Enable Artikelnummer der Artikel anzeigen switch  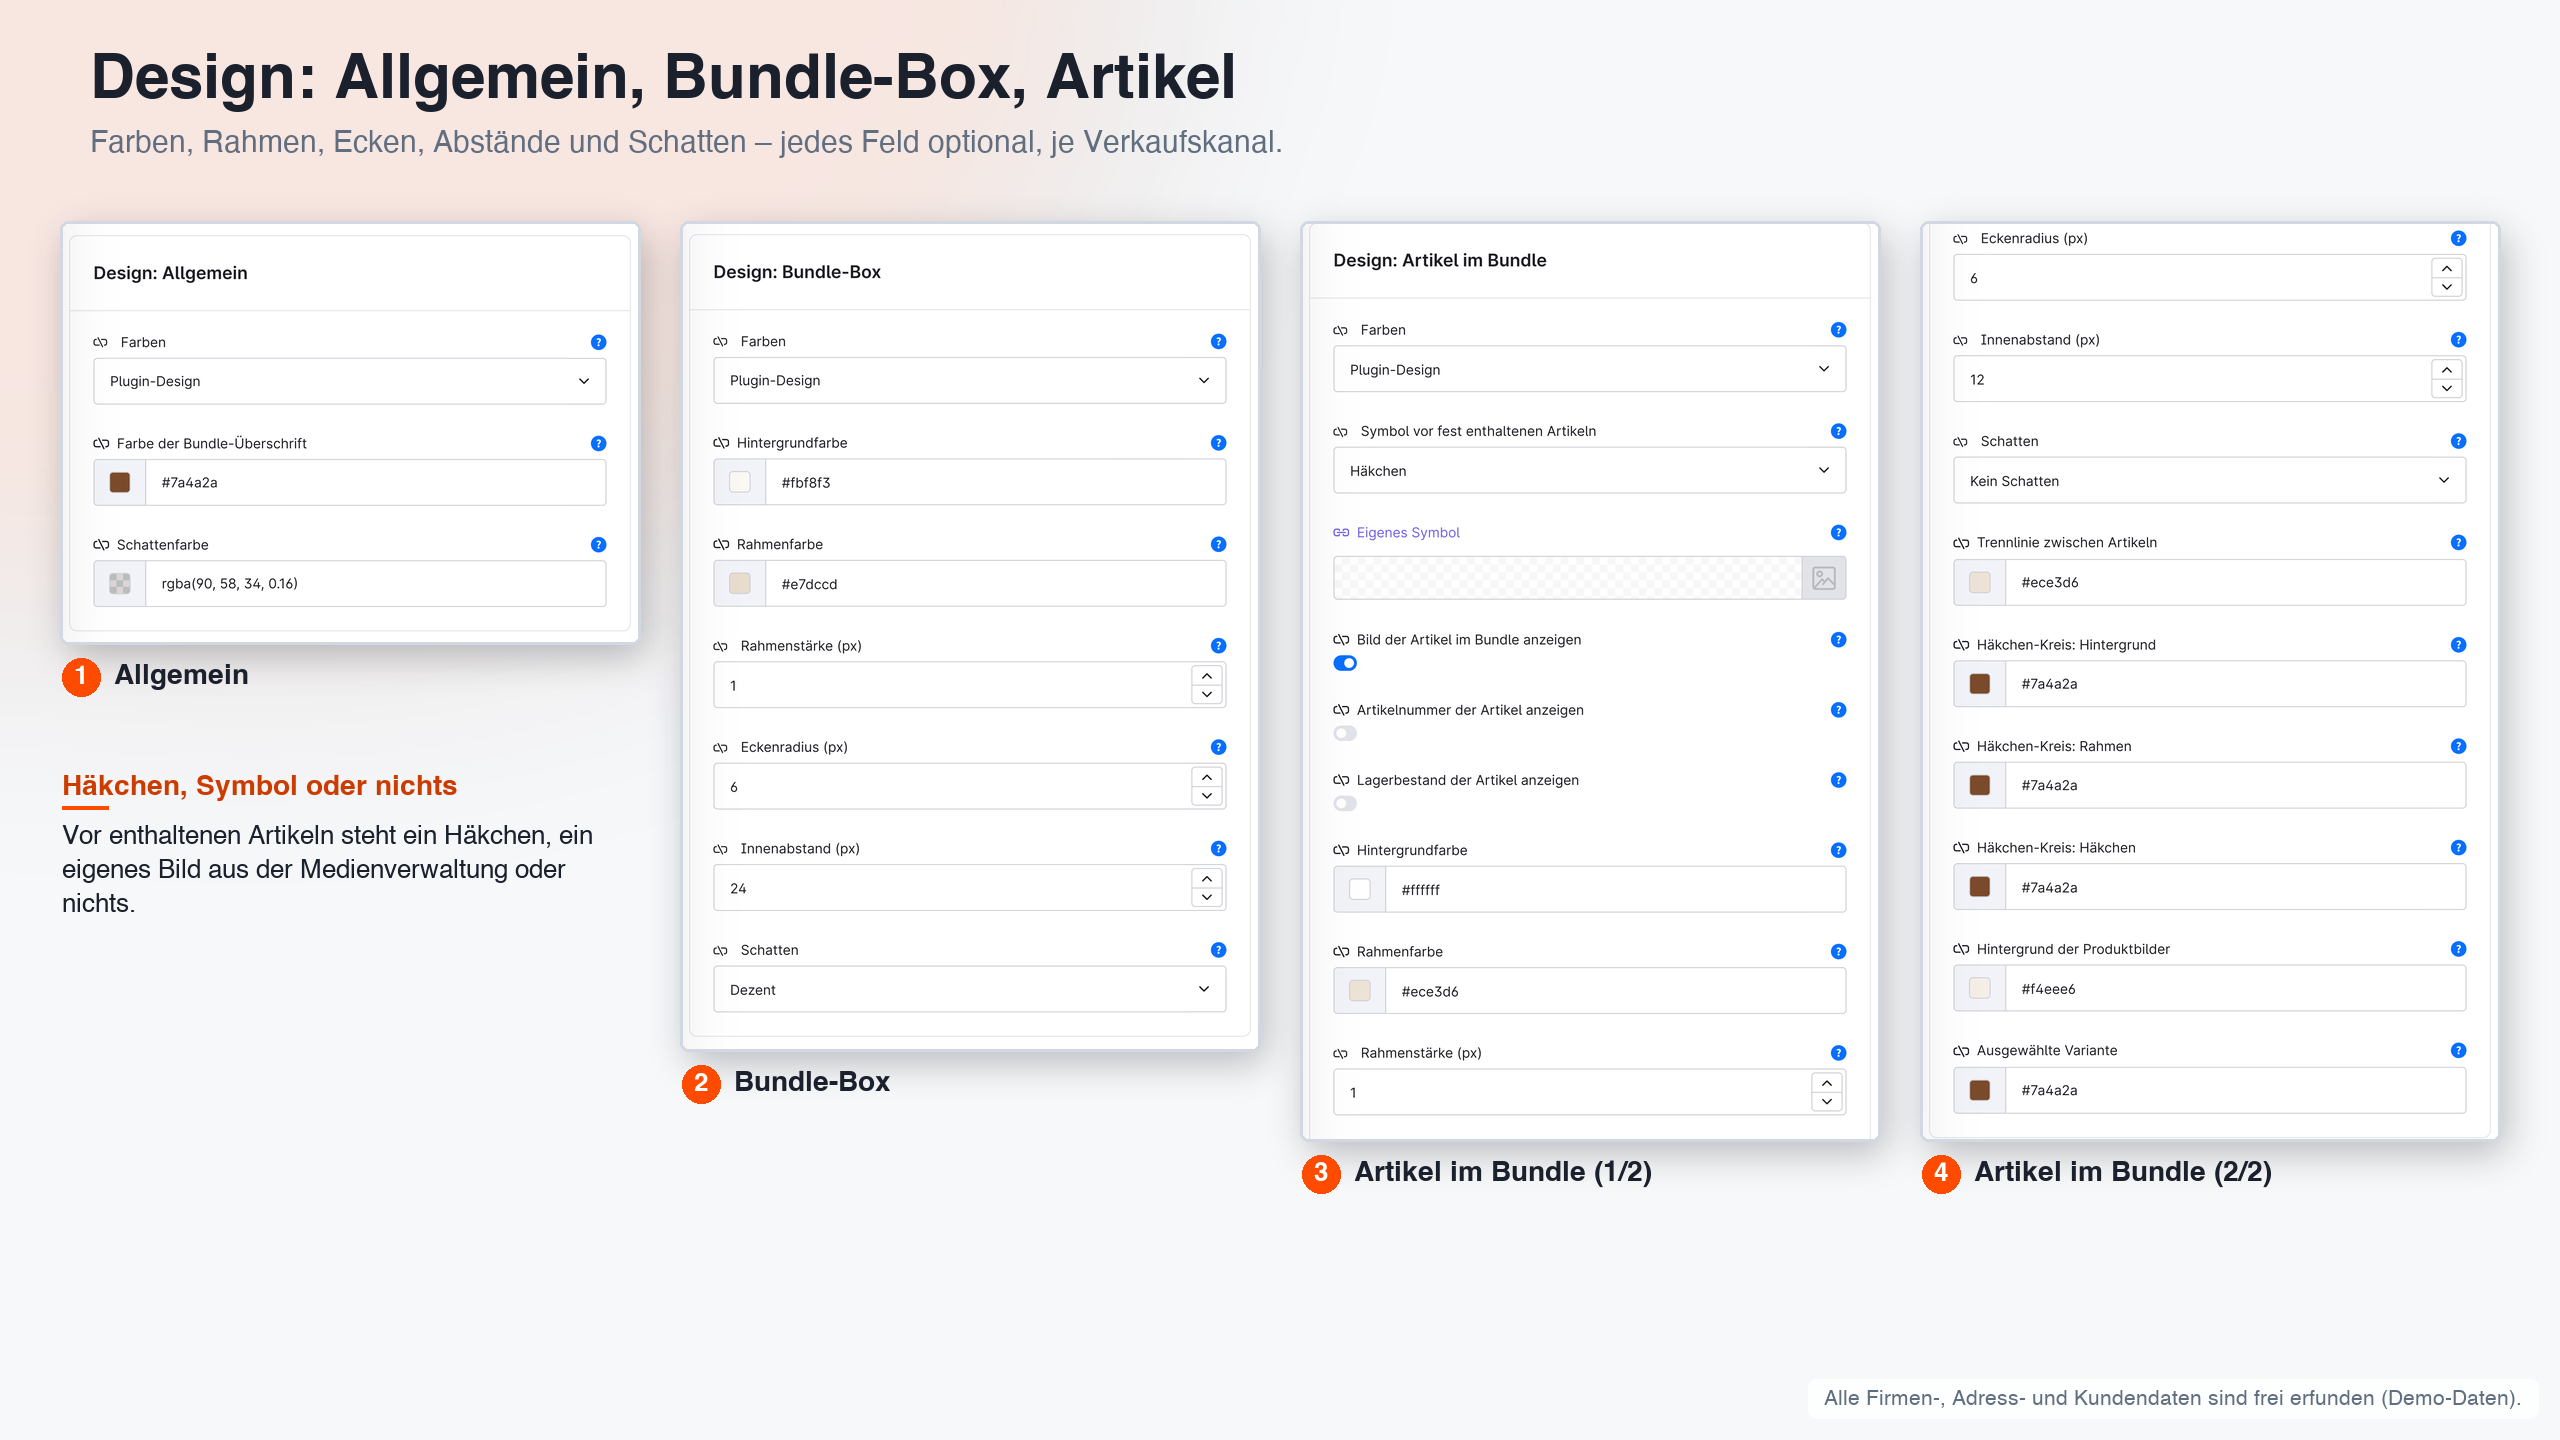[x=1345, y=733]
